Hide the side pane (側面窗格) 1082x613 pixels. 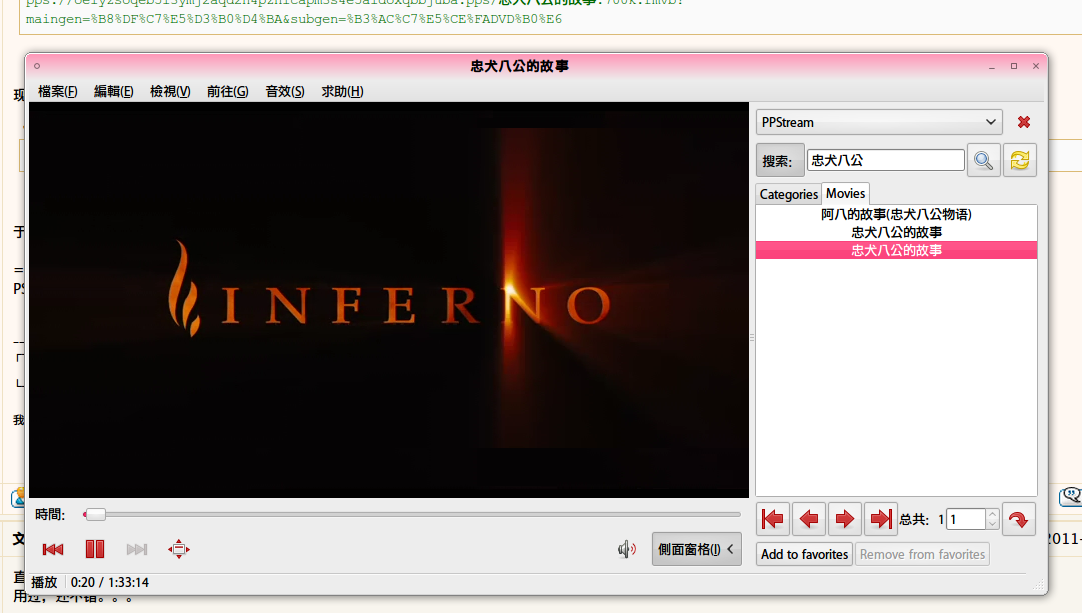coord(696,549)
